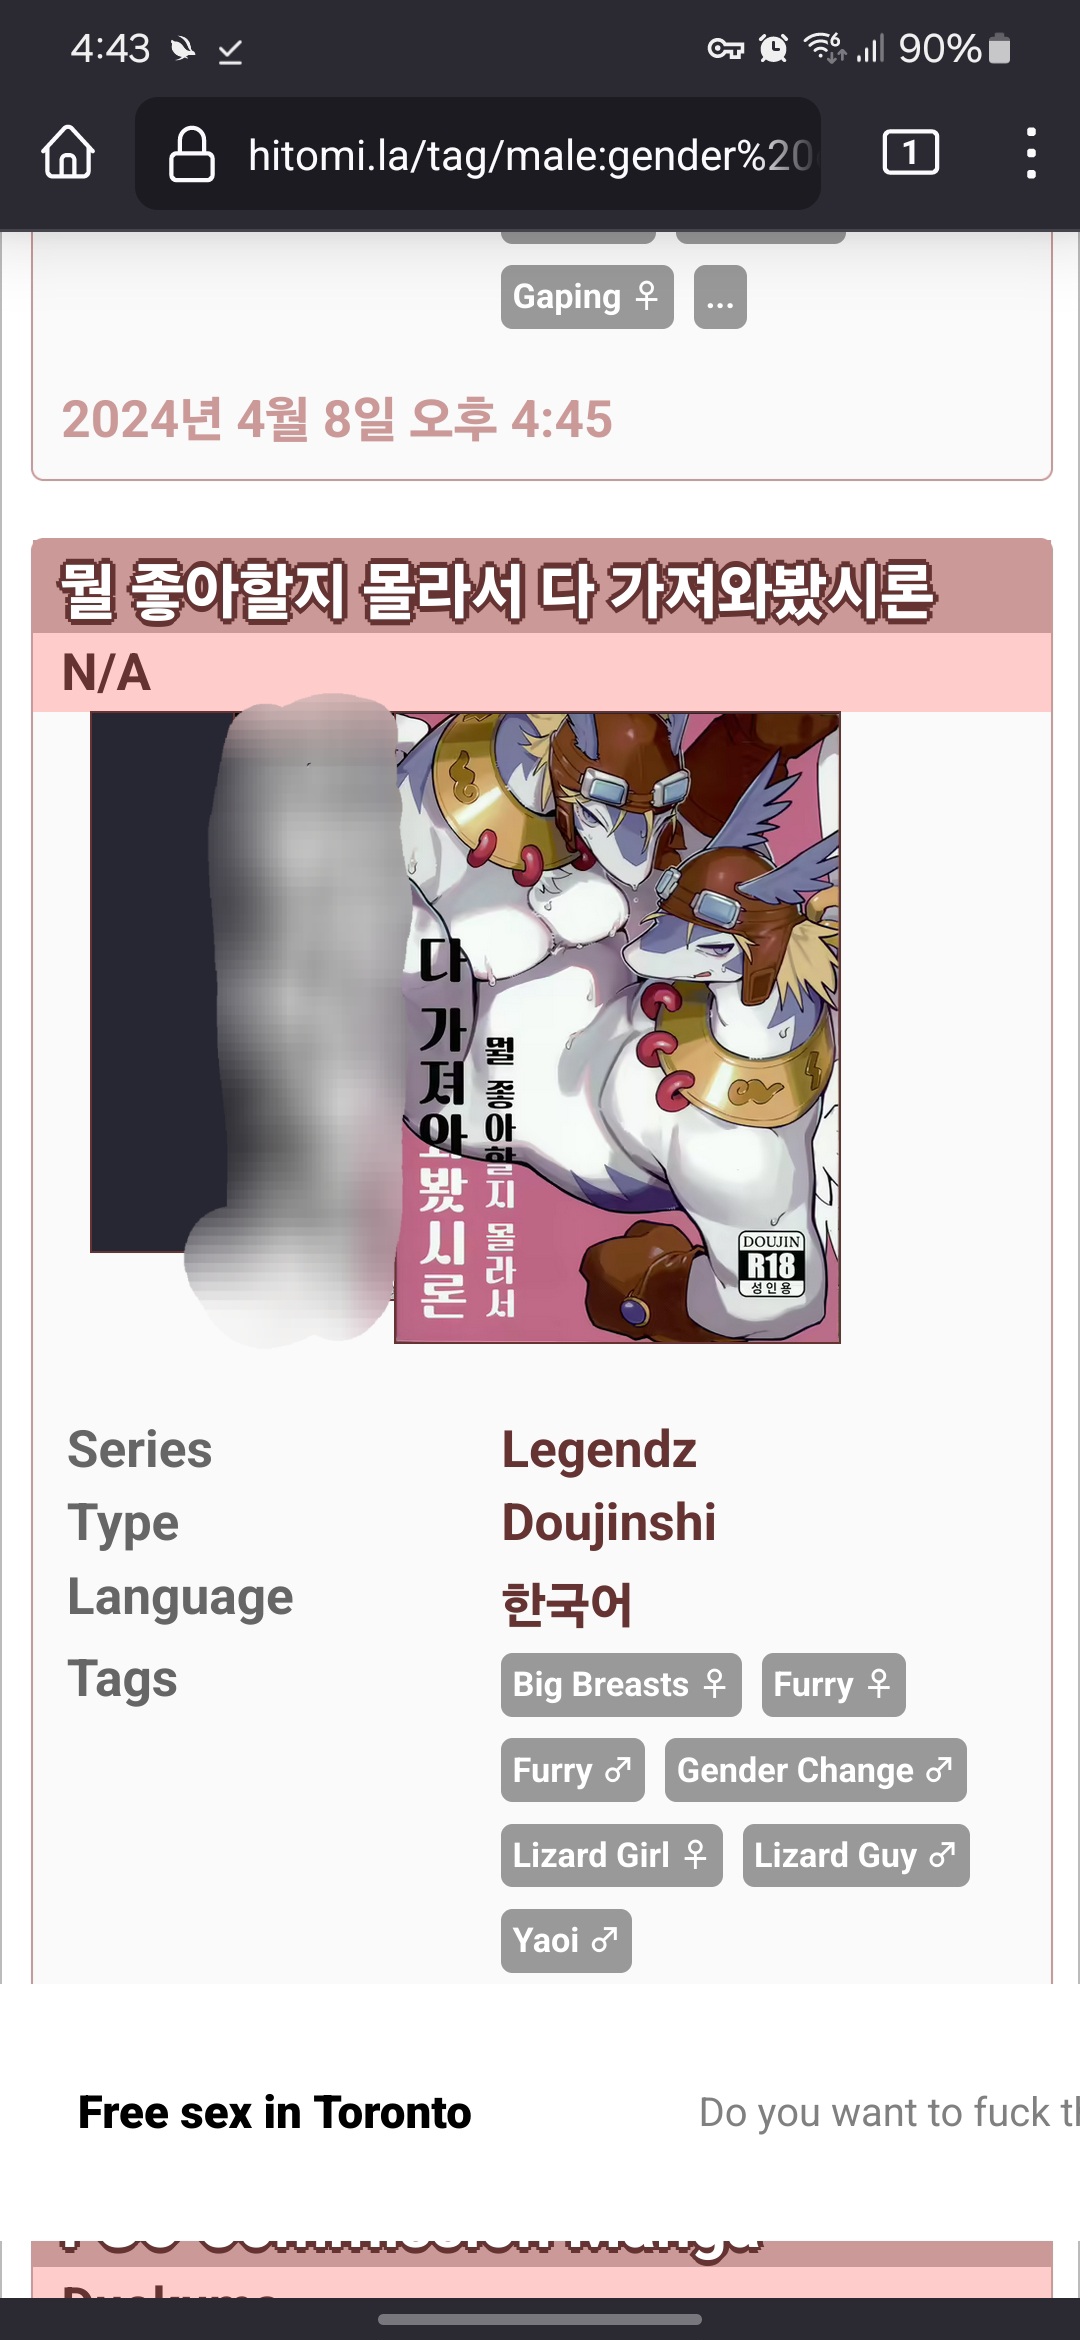Select the Yaoi male tag
Screen dimensions: 1080x2340
click(566, 1940)
